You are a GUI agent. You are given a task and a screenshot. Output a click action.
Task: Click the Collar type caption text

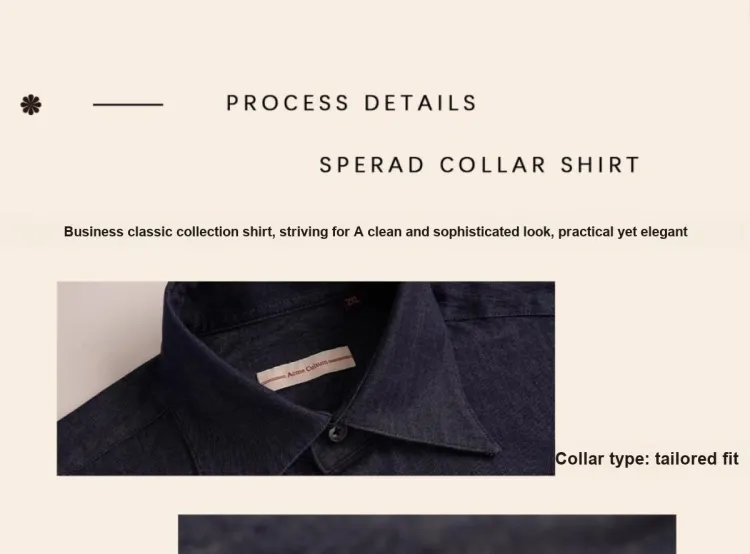[647, 459]
